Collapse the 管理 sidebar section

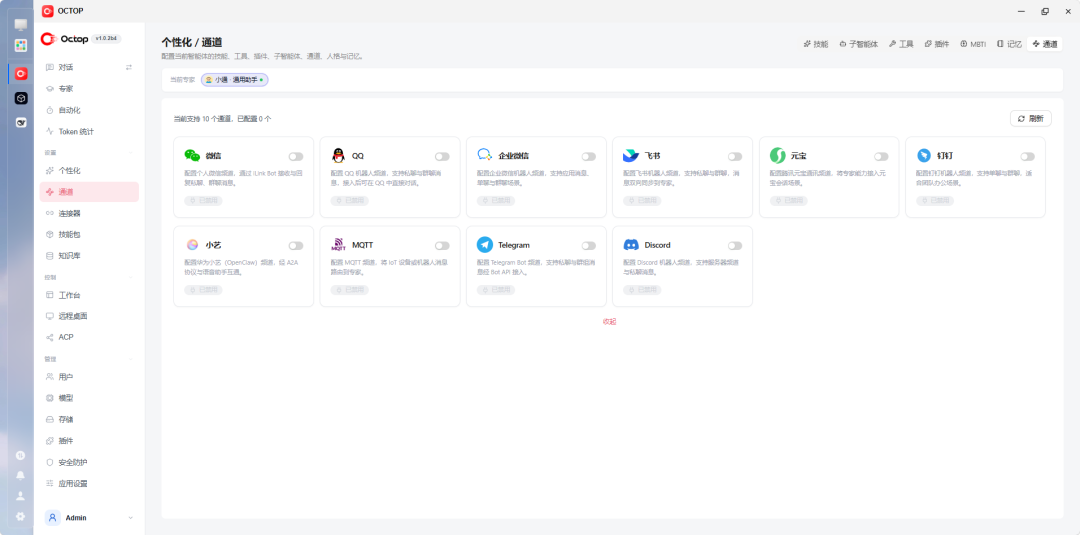(131, 359)
